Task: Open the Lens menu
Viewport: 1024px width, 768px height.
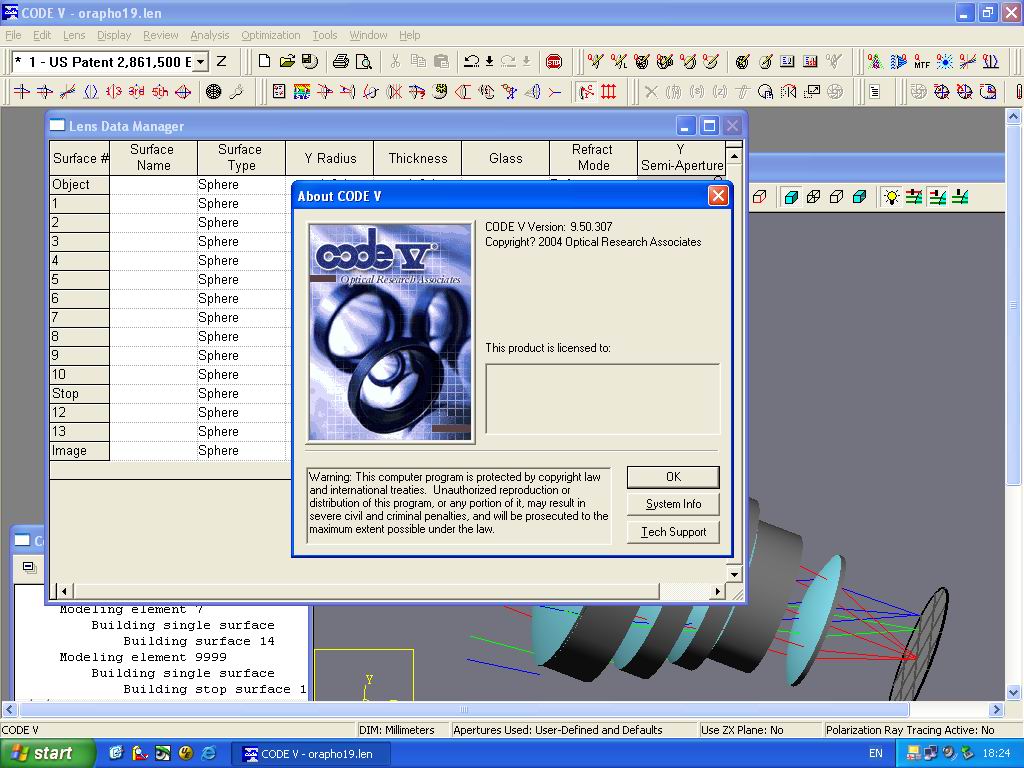Action: pyautogui.click(x=74, y=35)
